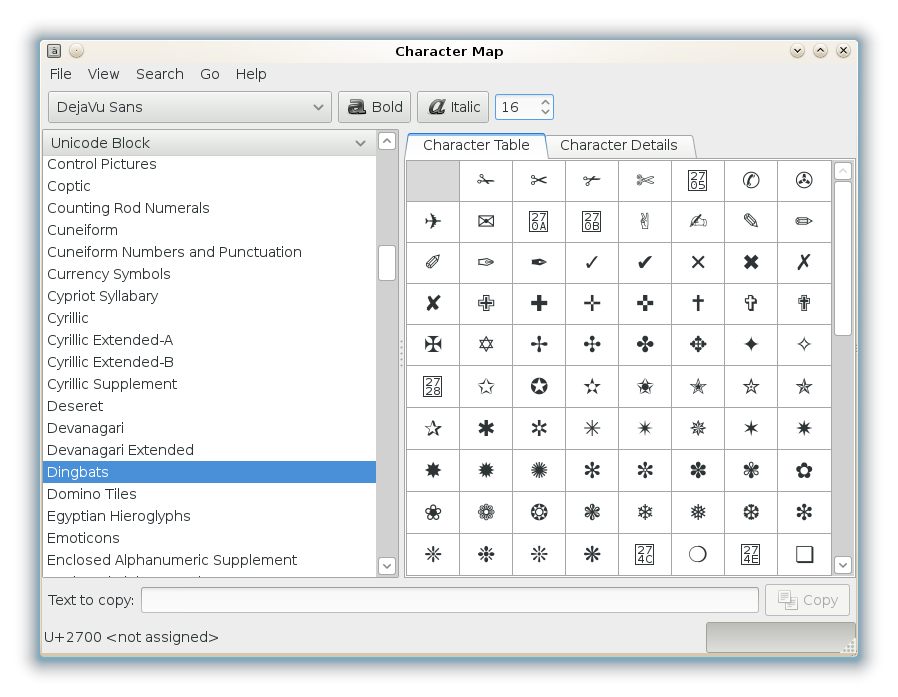
Task: Click the white square glyph in the last row
Action: click(803, 554)
